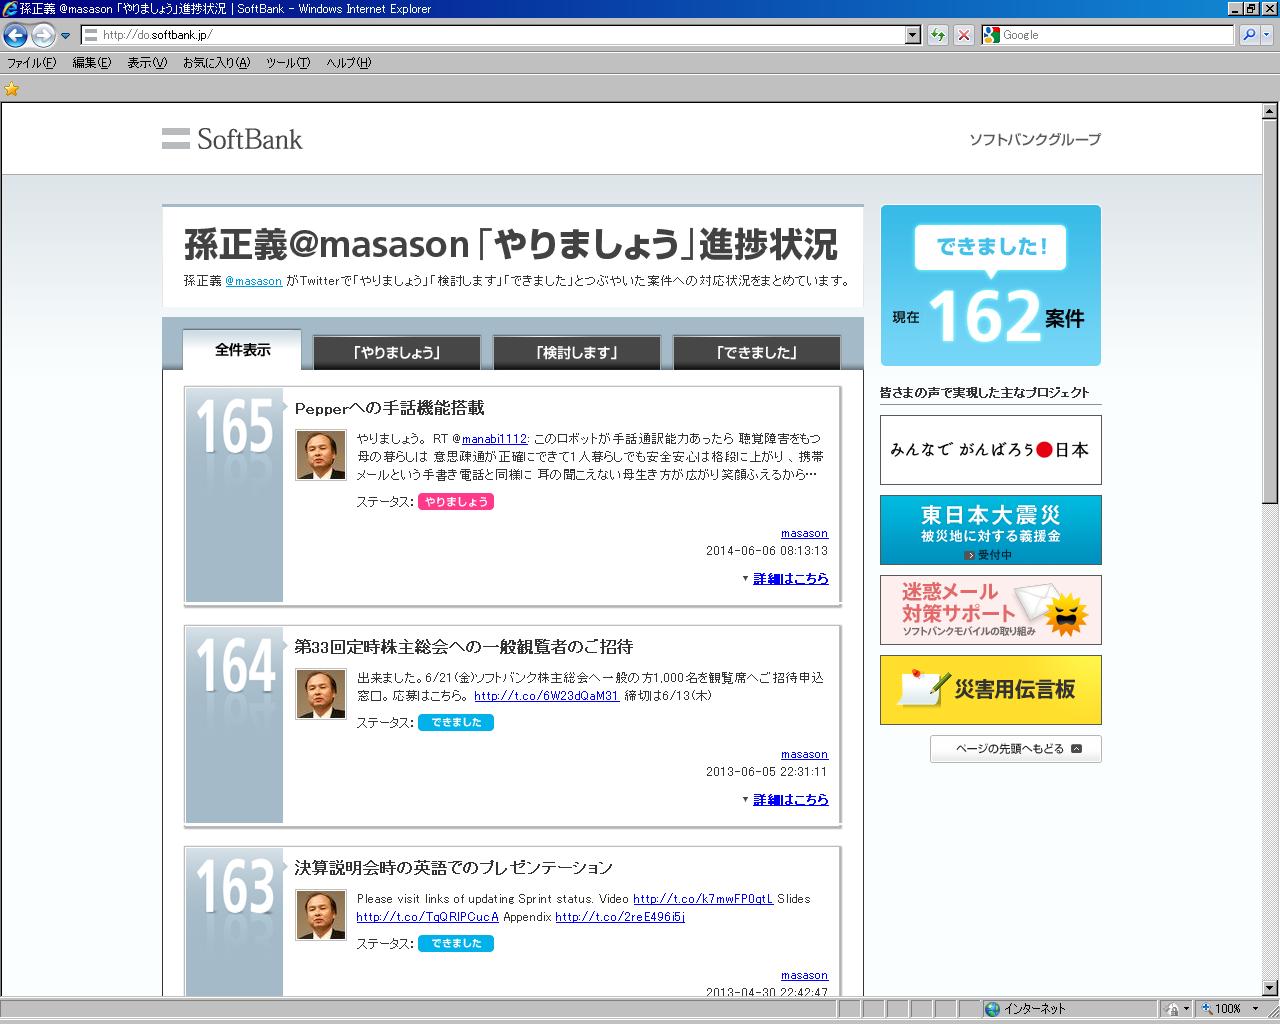Select the 「検討します」 tab
The image size is (1280, 1024).
click(x=577, y=352)
